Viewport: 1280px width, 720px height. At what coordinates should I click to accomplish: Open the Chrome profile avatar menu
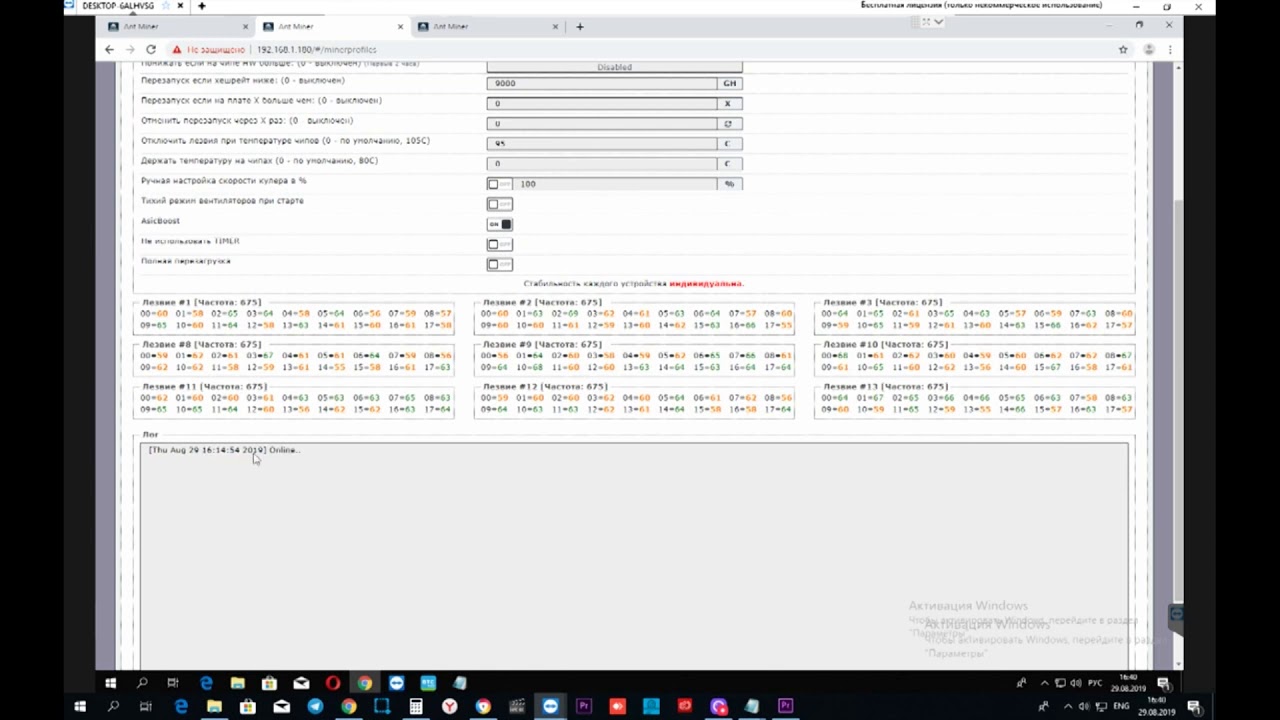(x=1149, y=49)
